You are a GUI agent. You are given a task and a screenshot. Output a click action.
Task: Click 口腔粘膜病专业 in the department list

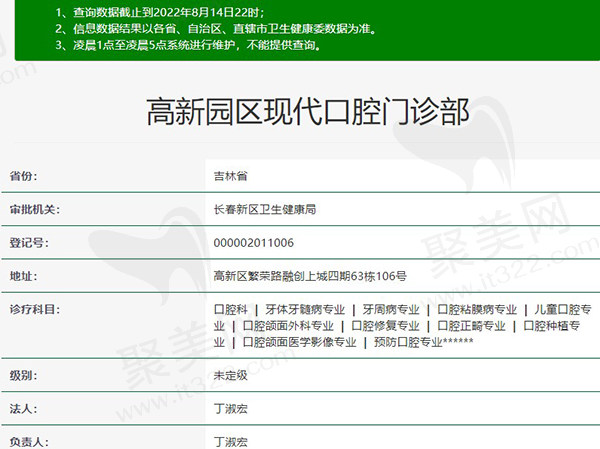(x=477, y=310)
